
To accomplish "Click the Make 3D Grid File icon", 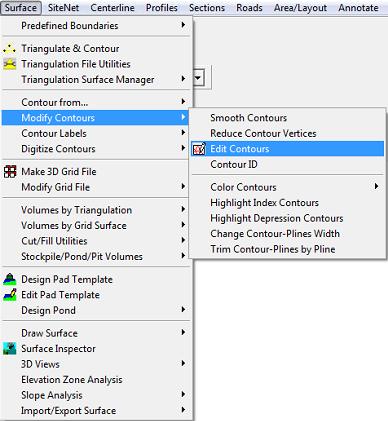I will point(10,172).
